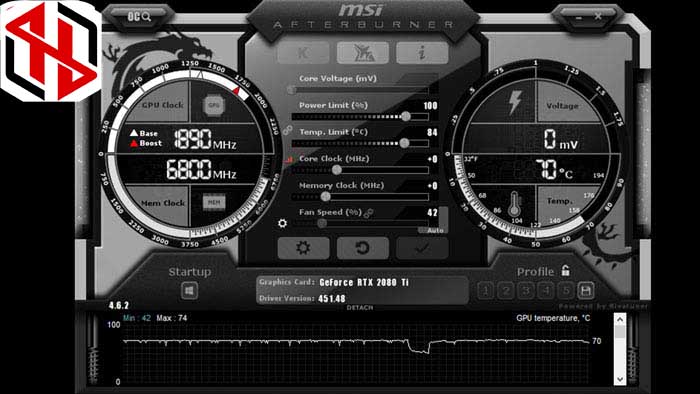Click the 1890 MHz GPU clock reading

[205, 139]
